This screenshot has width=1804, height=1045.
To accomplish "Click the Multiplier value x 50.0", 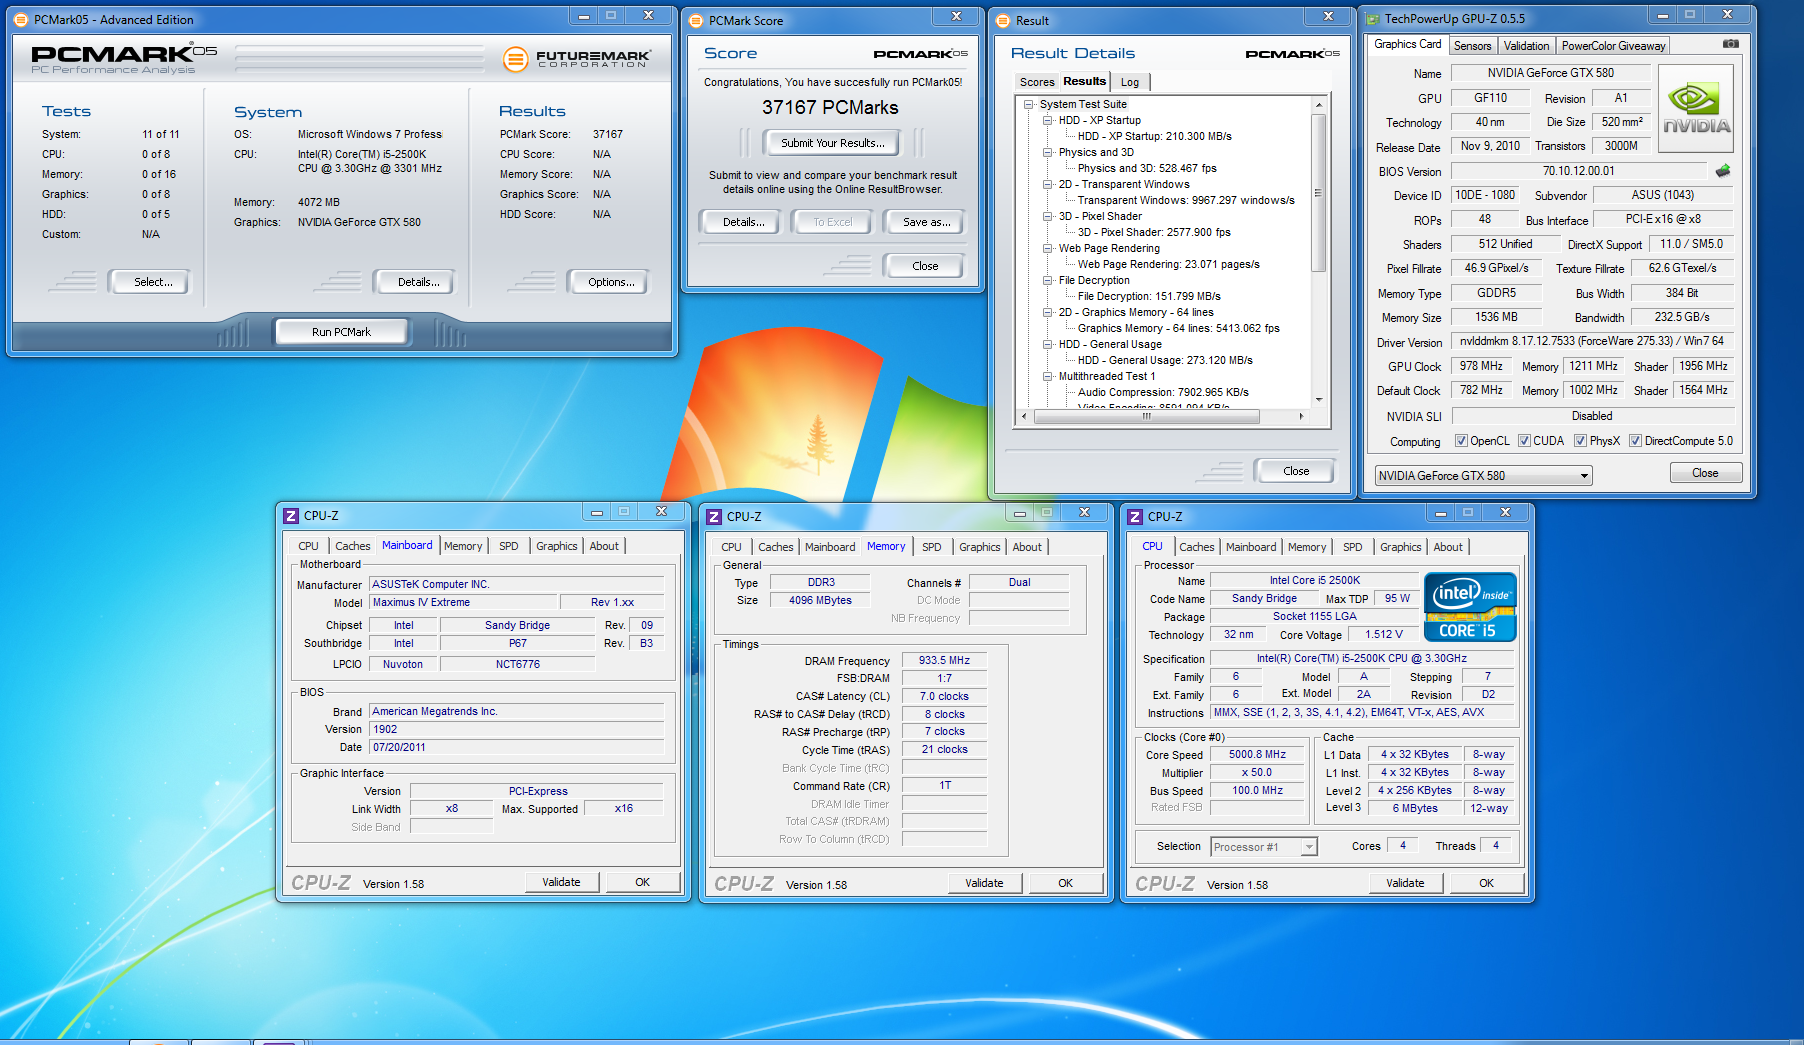I will click(1257, 773).
